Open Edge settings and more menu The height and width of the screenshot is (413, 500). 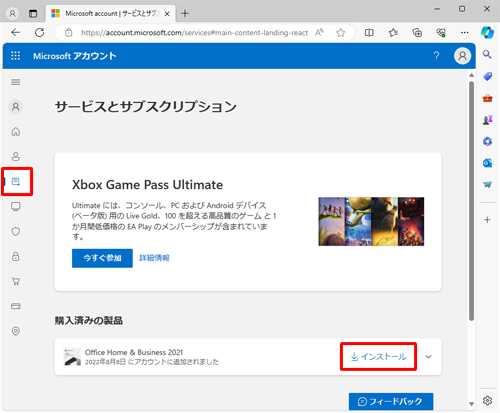tap(464, 32)
